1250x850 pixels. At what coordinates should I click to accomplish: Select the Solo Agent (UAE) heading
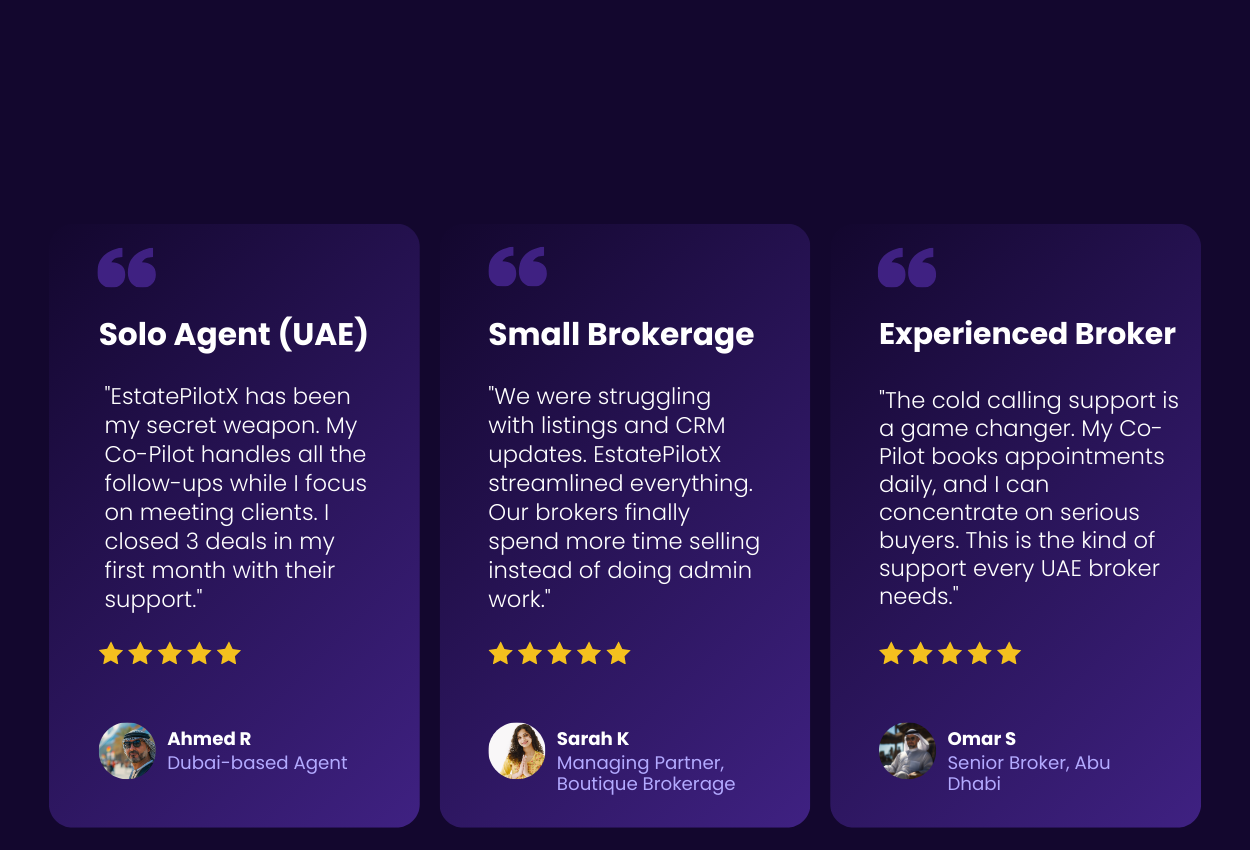(234, 334)
